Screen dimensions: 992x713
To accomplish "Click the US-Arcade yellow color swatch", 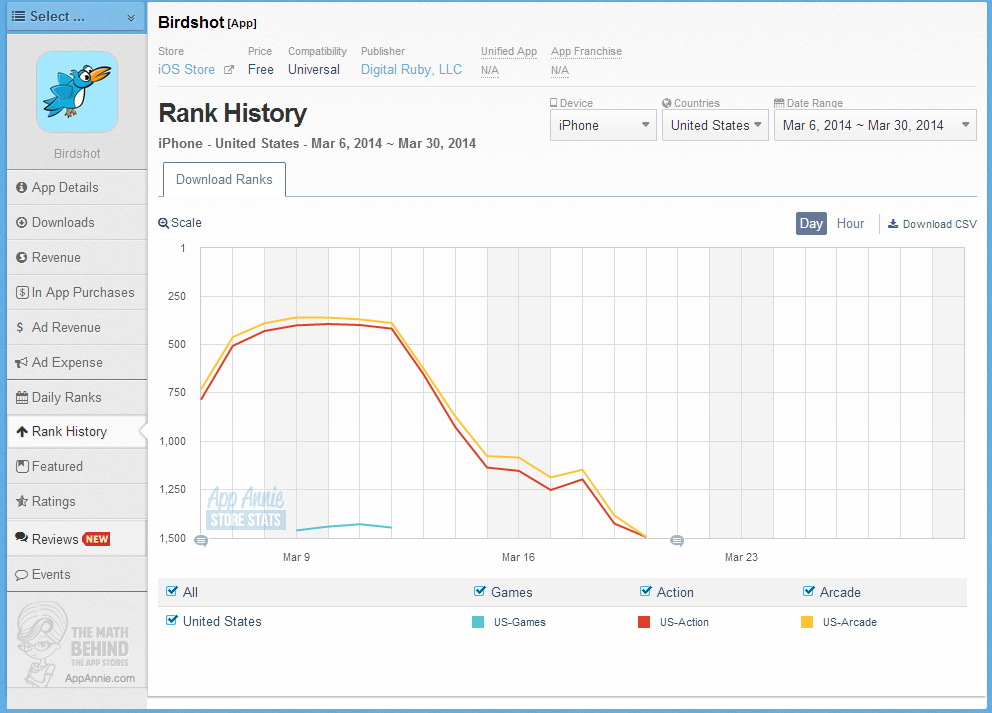I will [807, 622].
